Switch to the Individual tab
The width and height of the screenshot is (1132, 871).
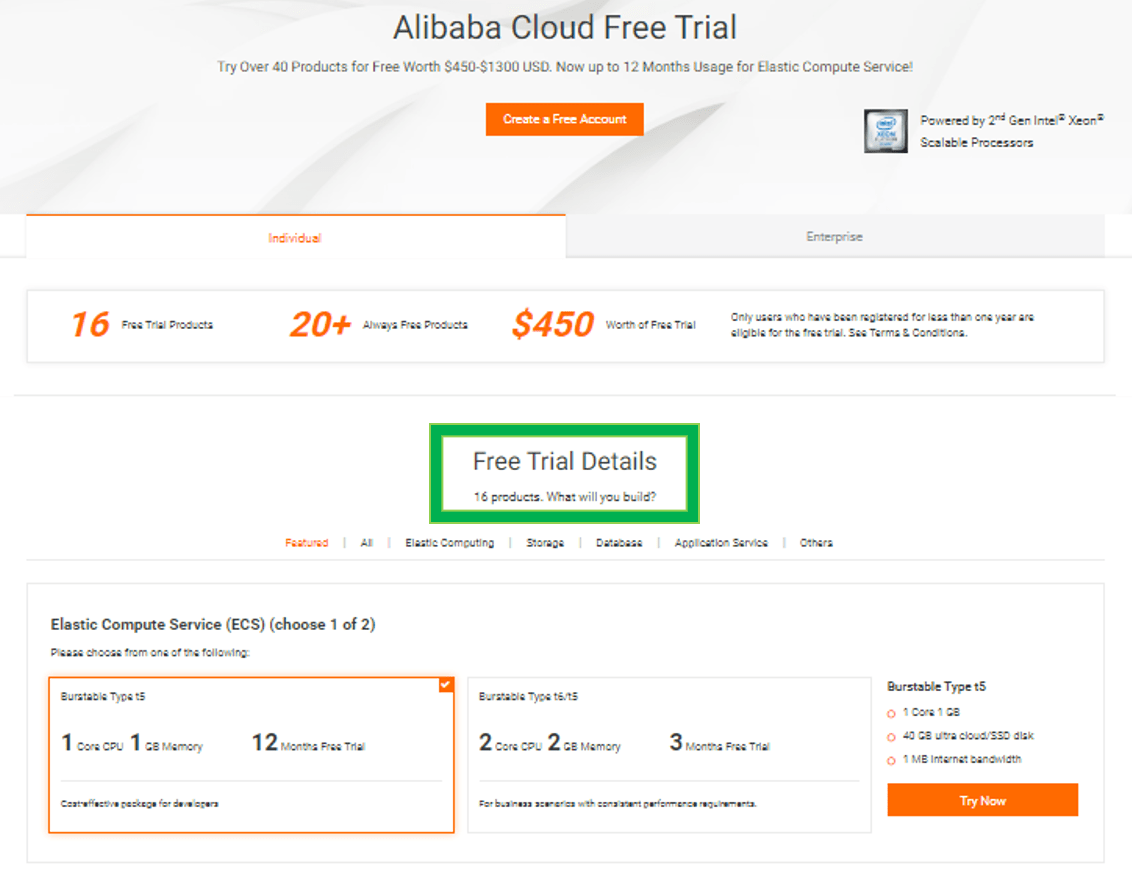[x=294, y=237]
